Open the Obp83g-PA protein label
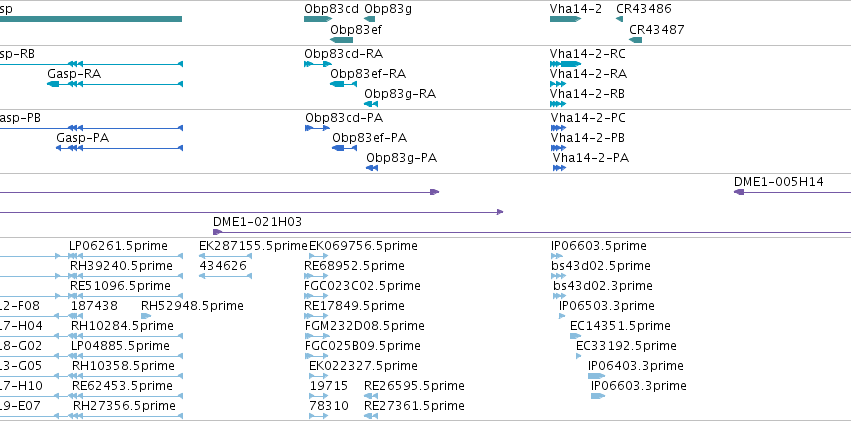Viewport: 851px width, 421px height. click(x=402, y=158)
